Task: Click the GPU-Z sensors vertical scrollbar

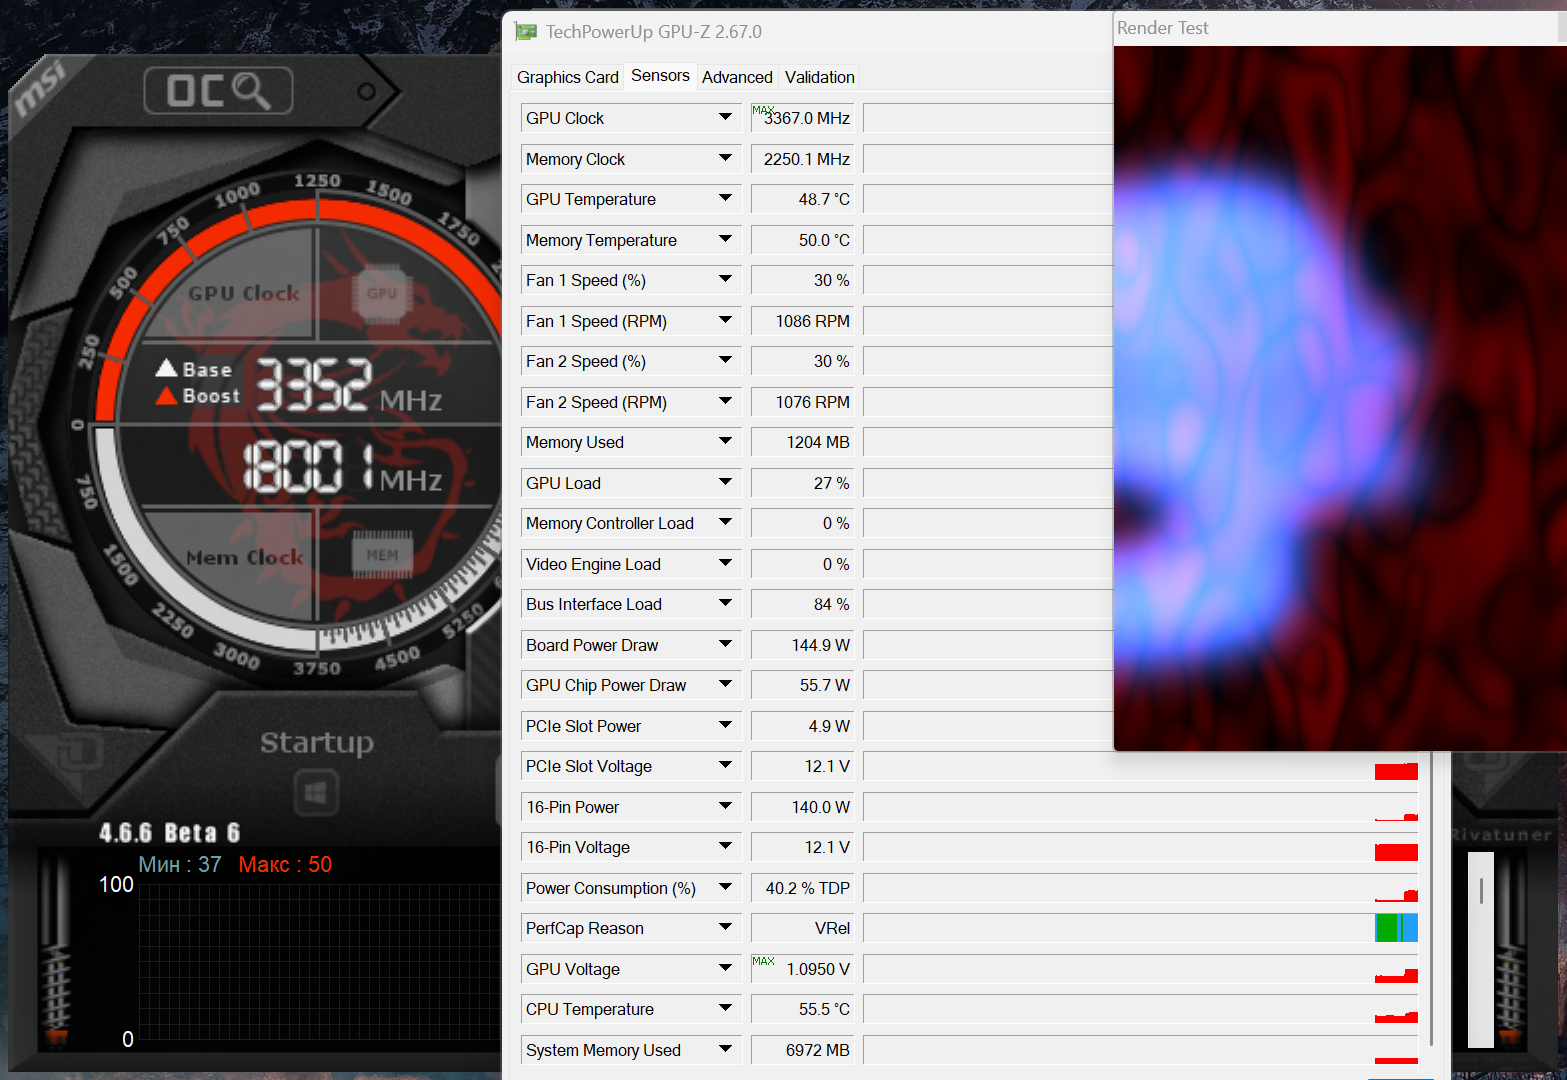Action: click(1433, 899)
